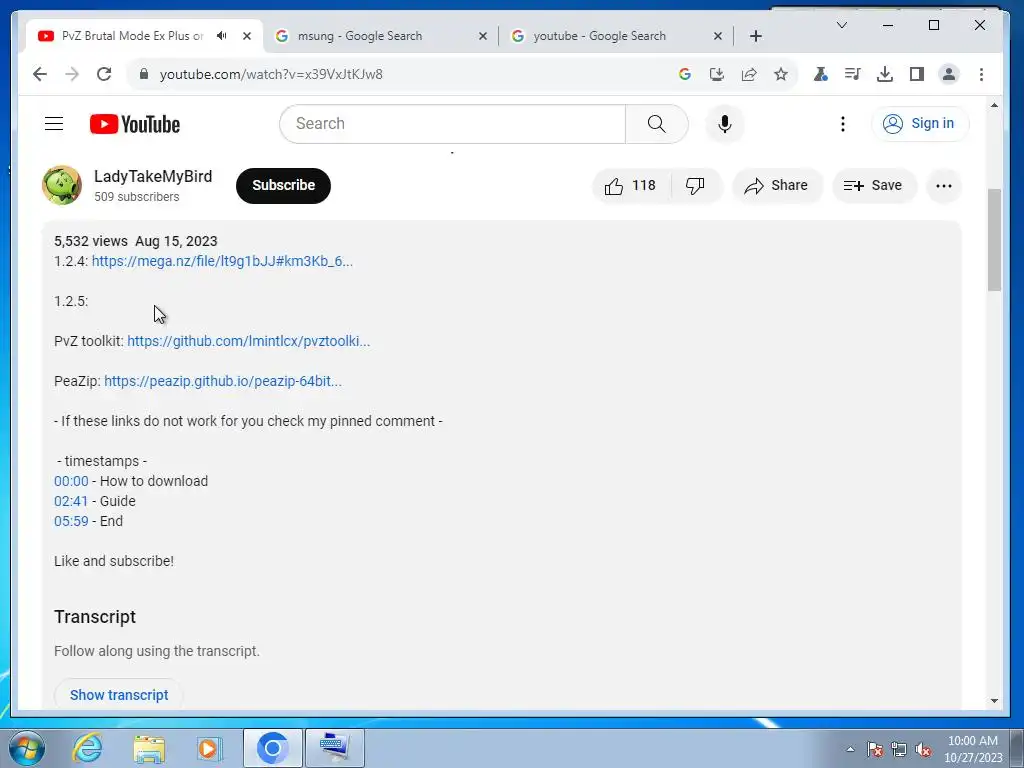Install app icon in address bar
Image resolution: width=1024 pixels, height=768 pixels.
pyautogui.click(x=716, y=74)
